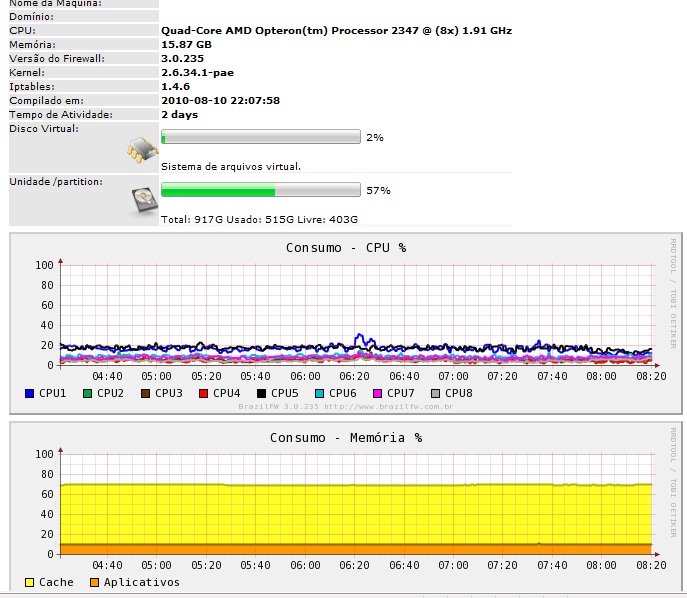Click the 06:20 time label on CPU chart
Image resolution: width=687 pixels, height=598 pixels.
[354, 376]
